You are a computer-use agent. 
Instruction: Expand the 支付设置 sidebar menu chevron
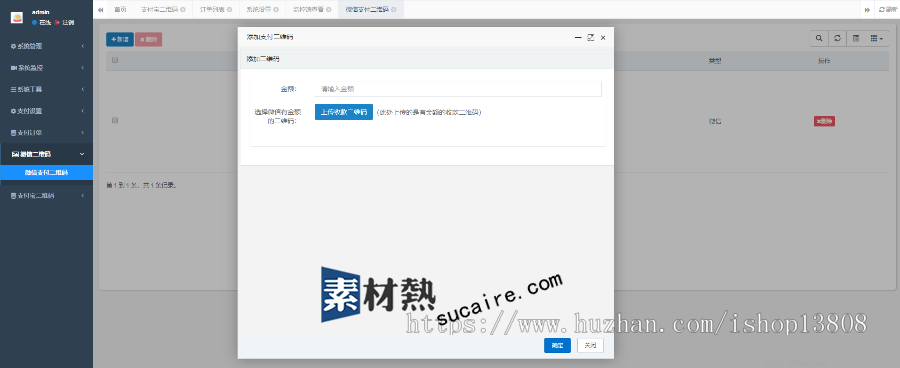tap(83, 111)
